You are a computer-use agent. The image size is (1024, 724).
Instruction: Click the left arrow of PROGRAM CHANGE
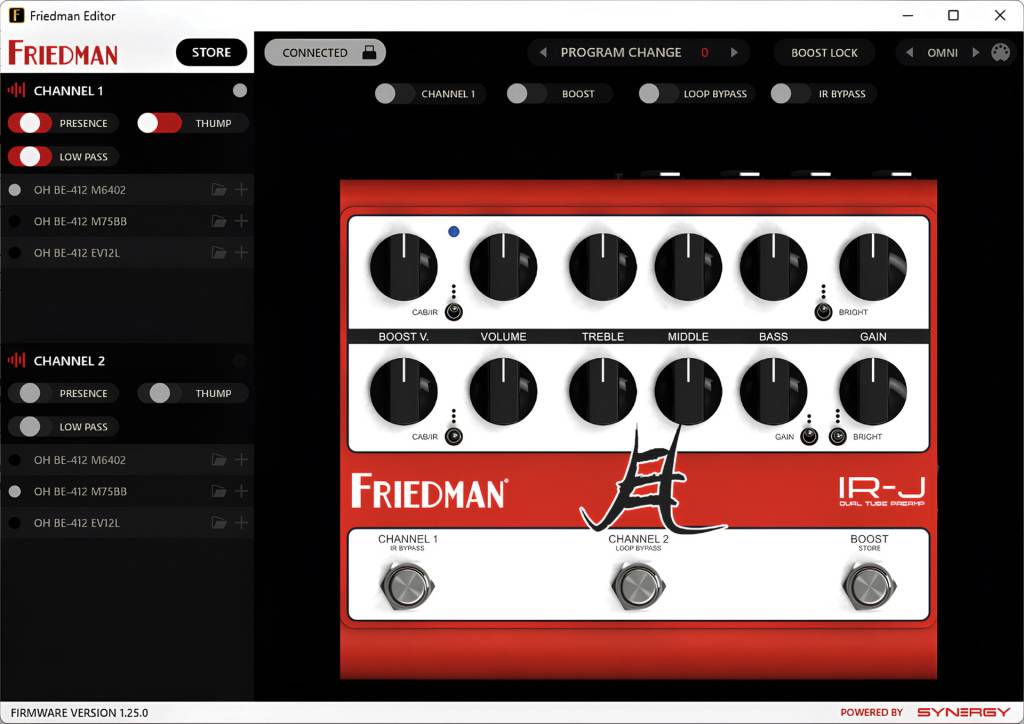[x=541, y=52]
